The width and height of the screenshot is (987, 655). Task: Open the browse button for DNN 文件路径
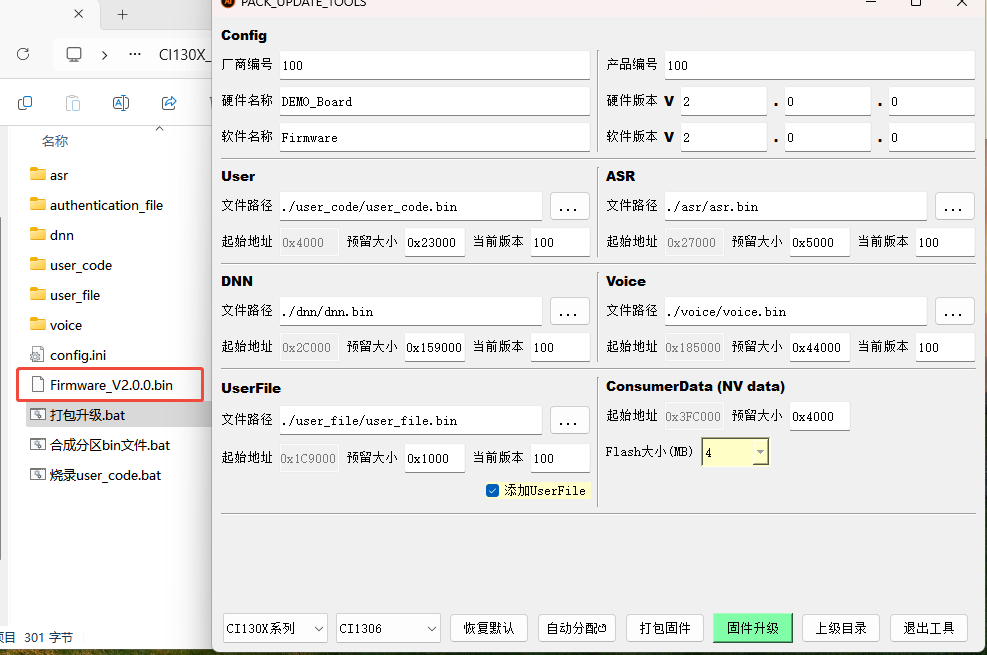point(569,311)
